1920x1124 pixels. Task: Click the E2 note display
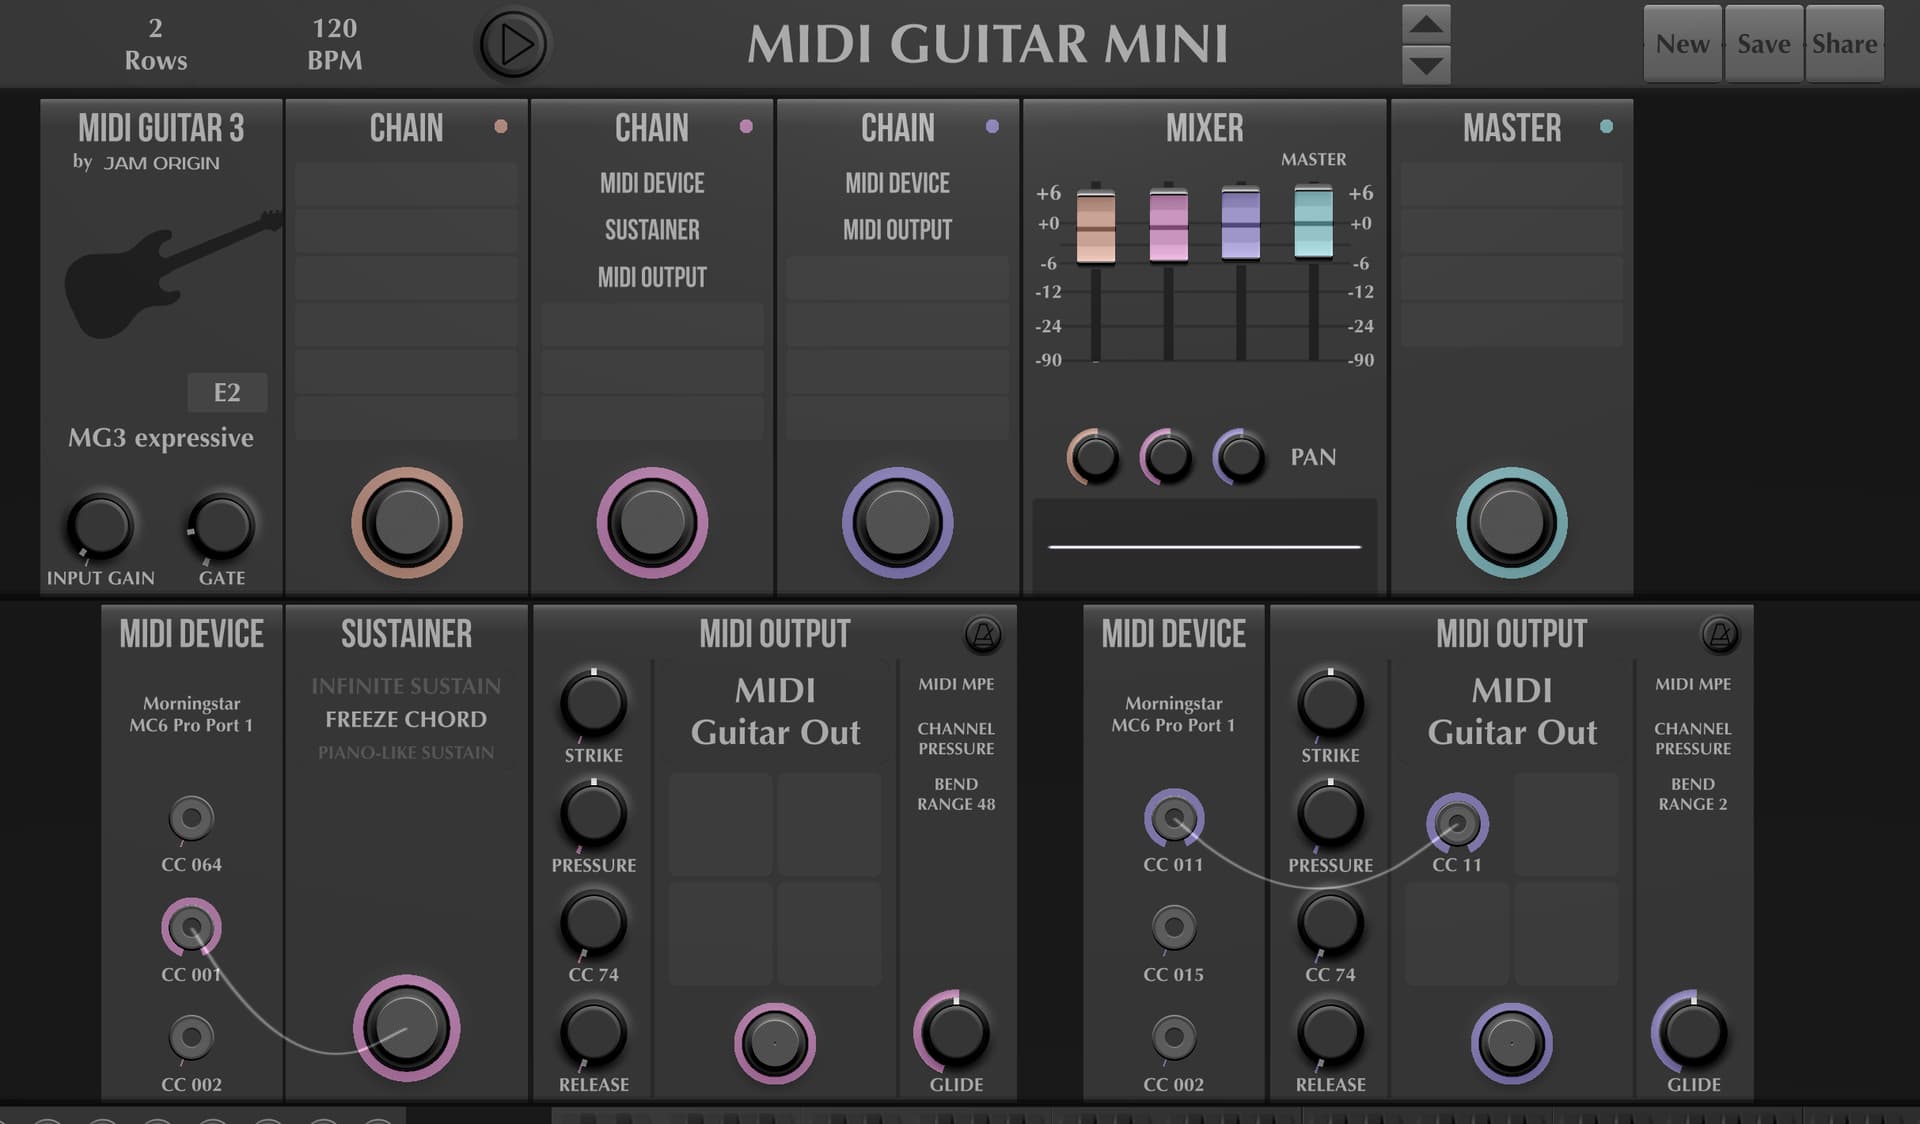point(227,392)
